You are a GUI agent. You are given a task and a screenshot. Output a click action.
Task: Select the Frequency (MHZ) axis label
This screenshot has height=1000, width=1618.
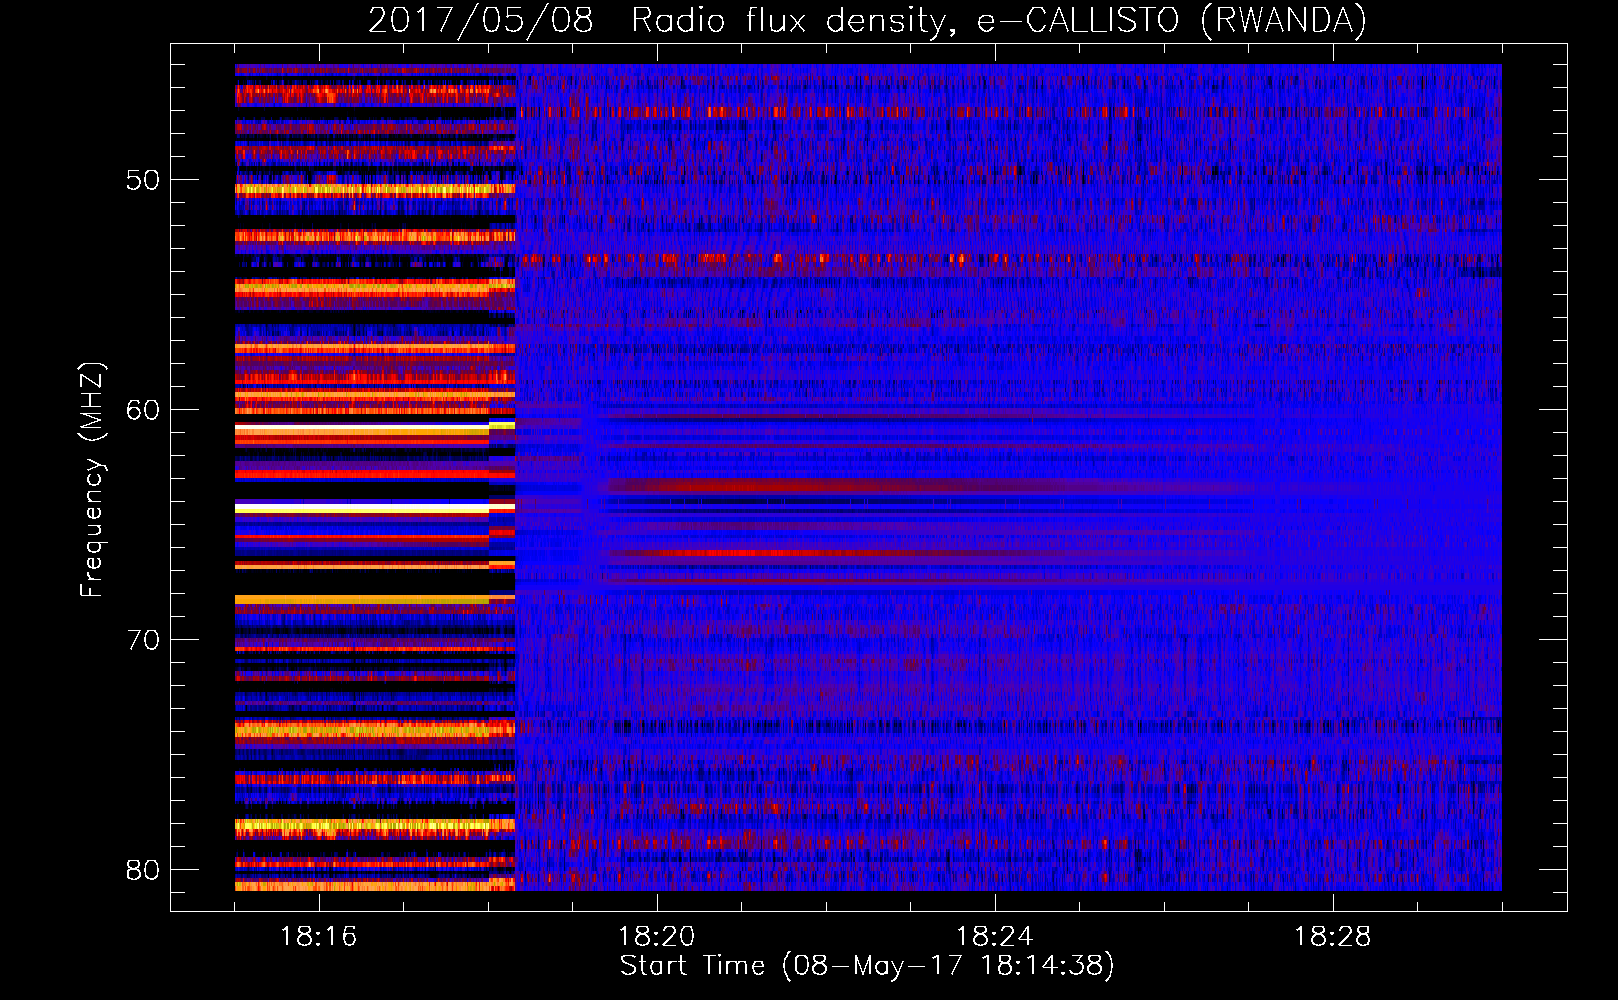tap(92, 479)
